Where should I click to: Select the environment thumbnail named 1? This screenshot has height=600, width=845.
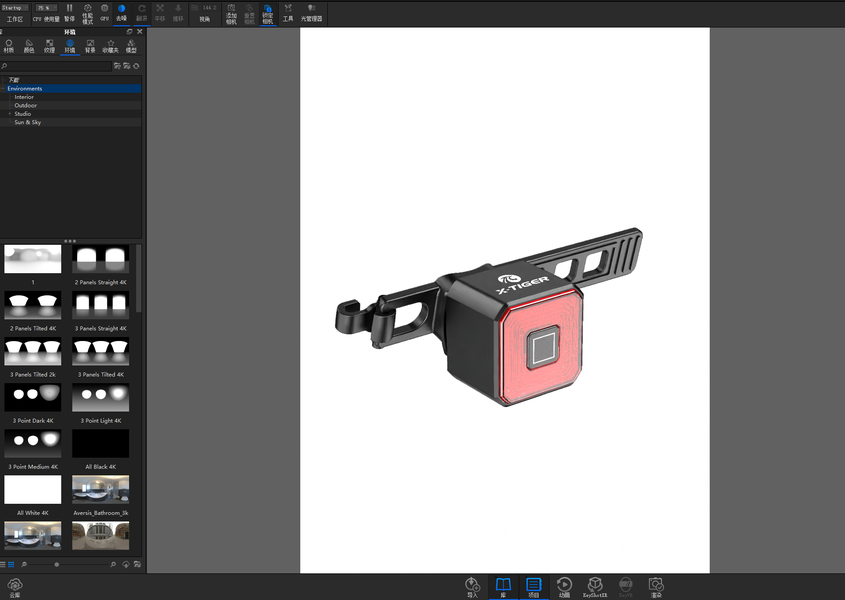click(33, 259)
